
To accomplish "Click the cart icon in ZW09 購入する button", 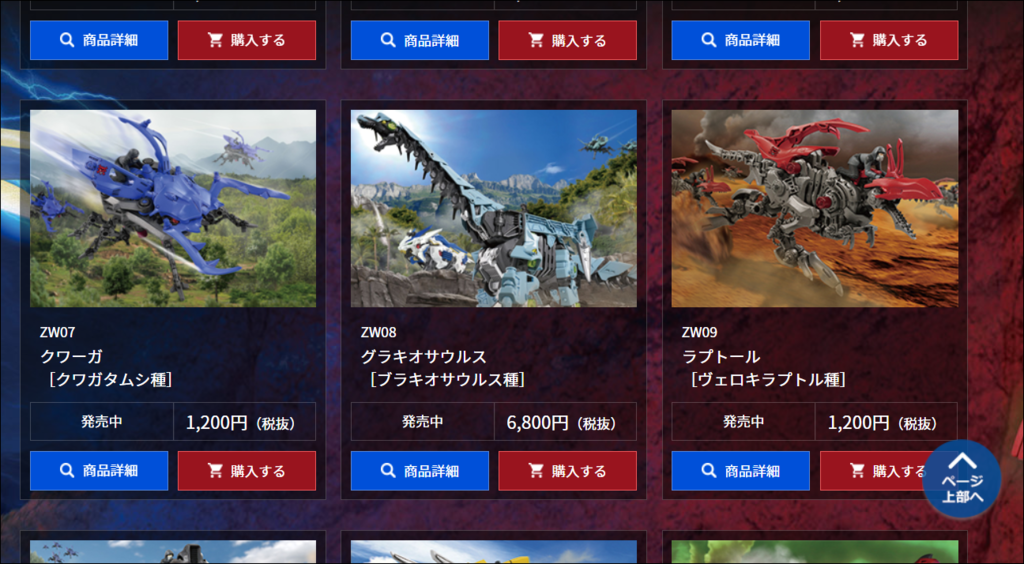I will pos(857,471).
